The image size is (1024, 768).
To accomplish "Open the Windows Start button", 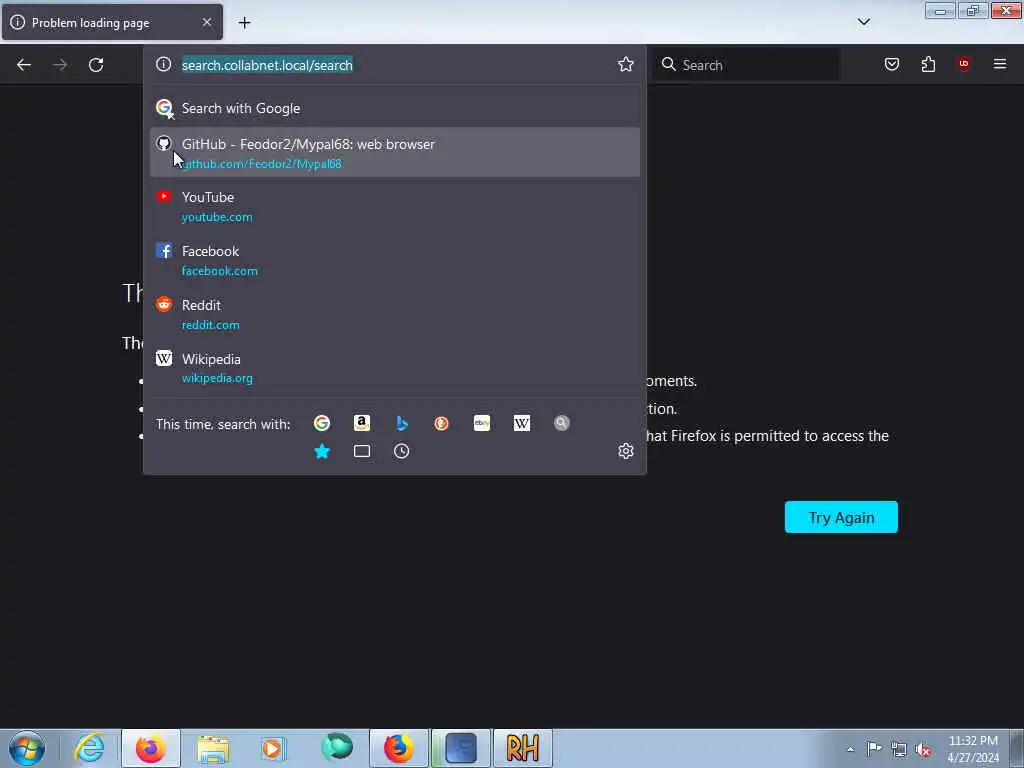I will click(x=27, y=748).
